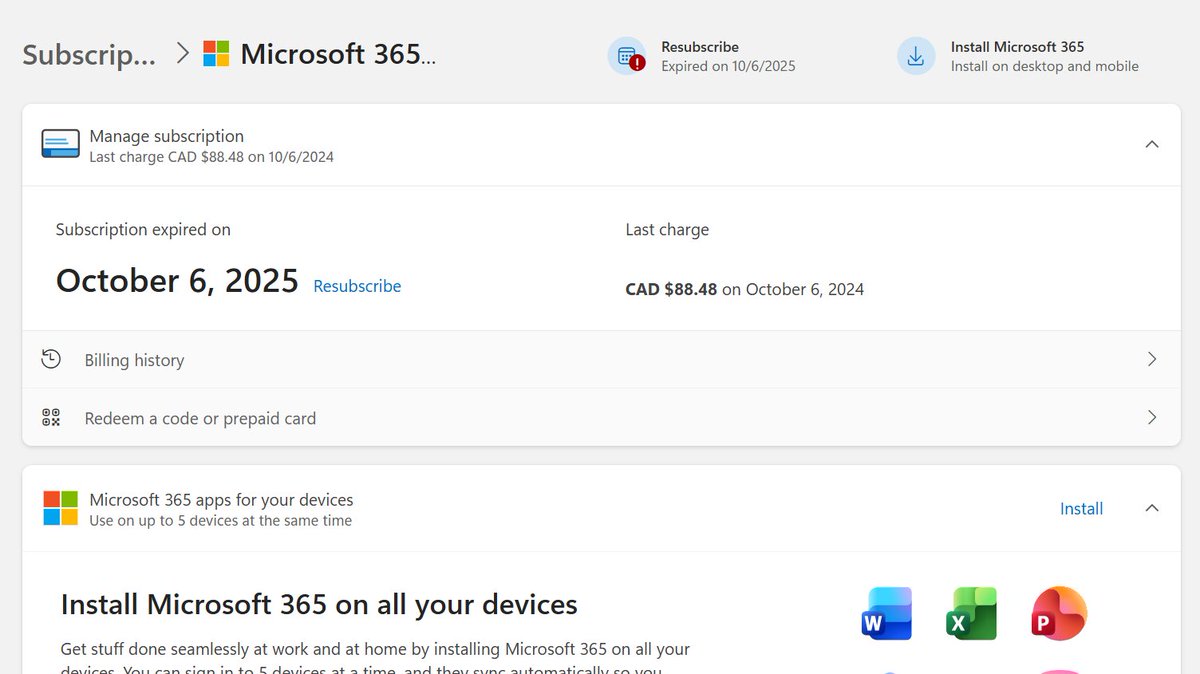Click "CAD $88.48 on October 6, 2024" text
Viewport: 1200px width, 674px height.
[744, 289]
